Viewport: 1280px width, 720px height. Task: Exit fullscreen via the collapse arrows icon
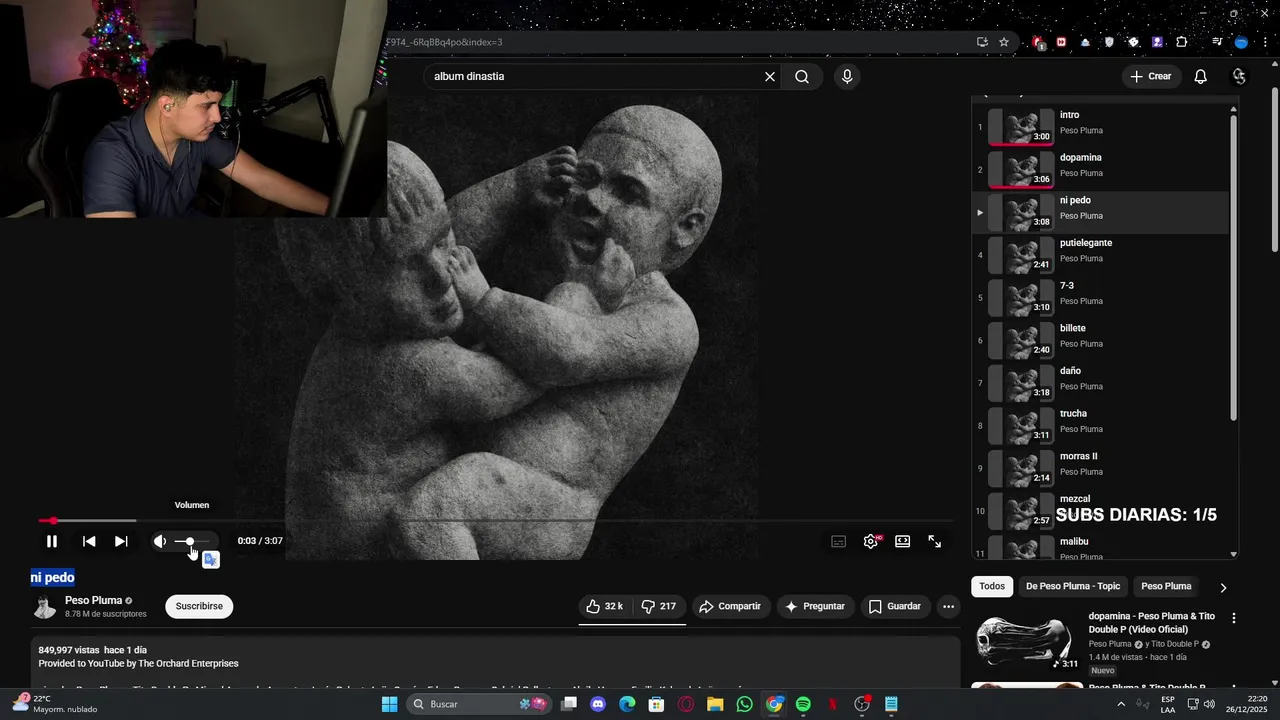tap(935, 541)
